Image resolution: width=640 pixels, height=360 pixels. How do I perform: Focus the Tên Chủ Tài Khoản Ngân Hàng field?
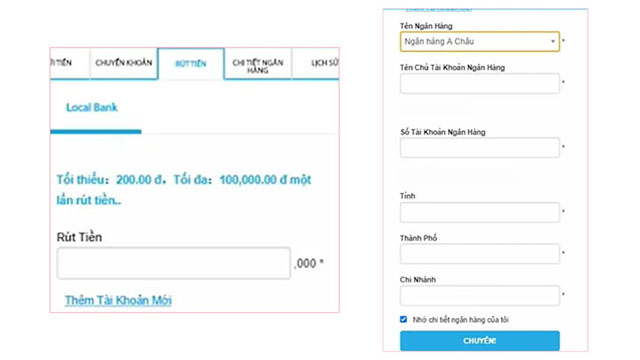click(x=480, y=84)
